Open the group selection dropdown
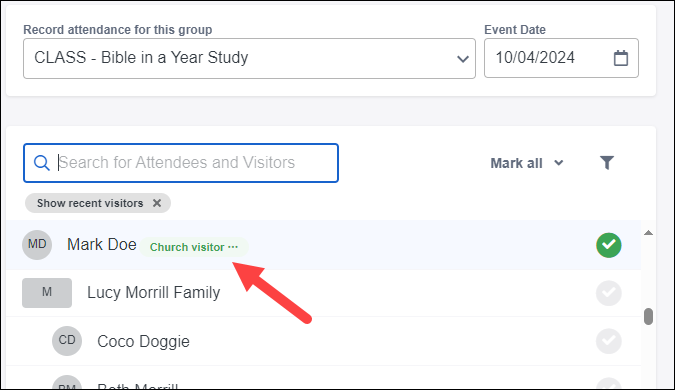 click(x=249, y=58)
